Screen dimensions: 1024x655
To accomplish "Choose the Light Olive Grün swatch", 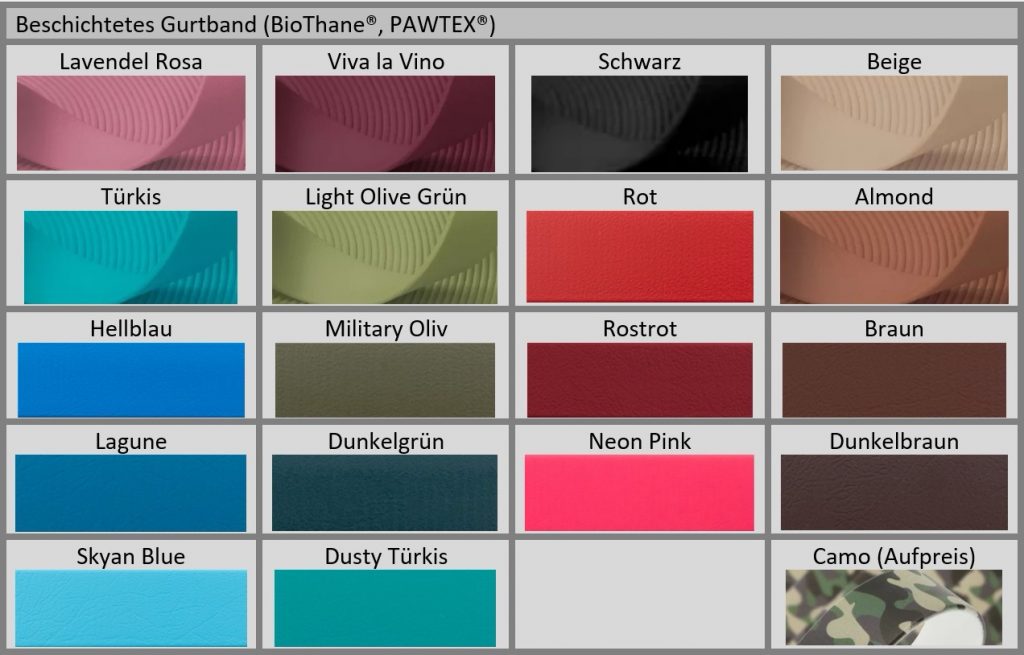I will pos(385,257).
